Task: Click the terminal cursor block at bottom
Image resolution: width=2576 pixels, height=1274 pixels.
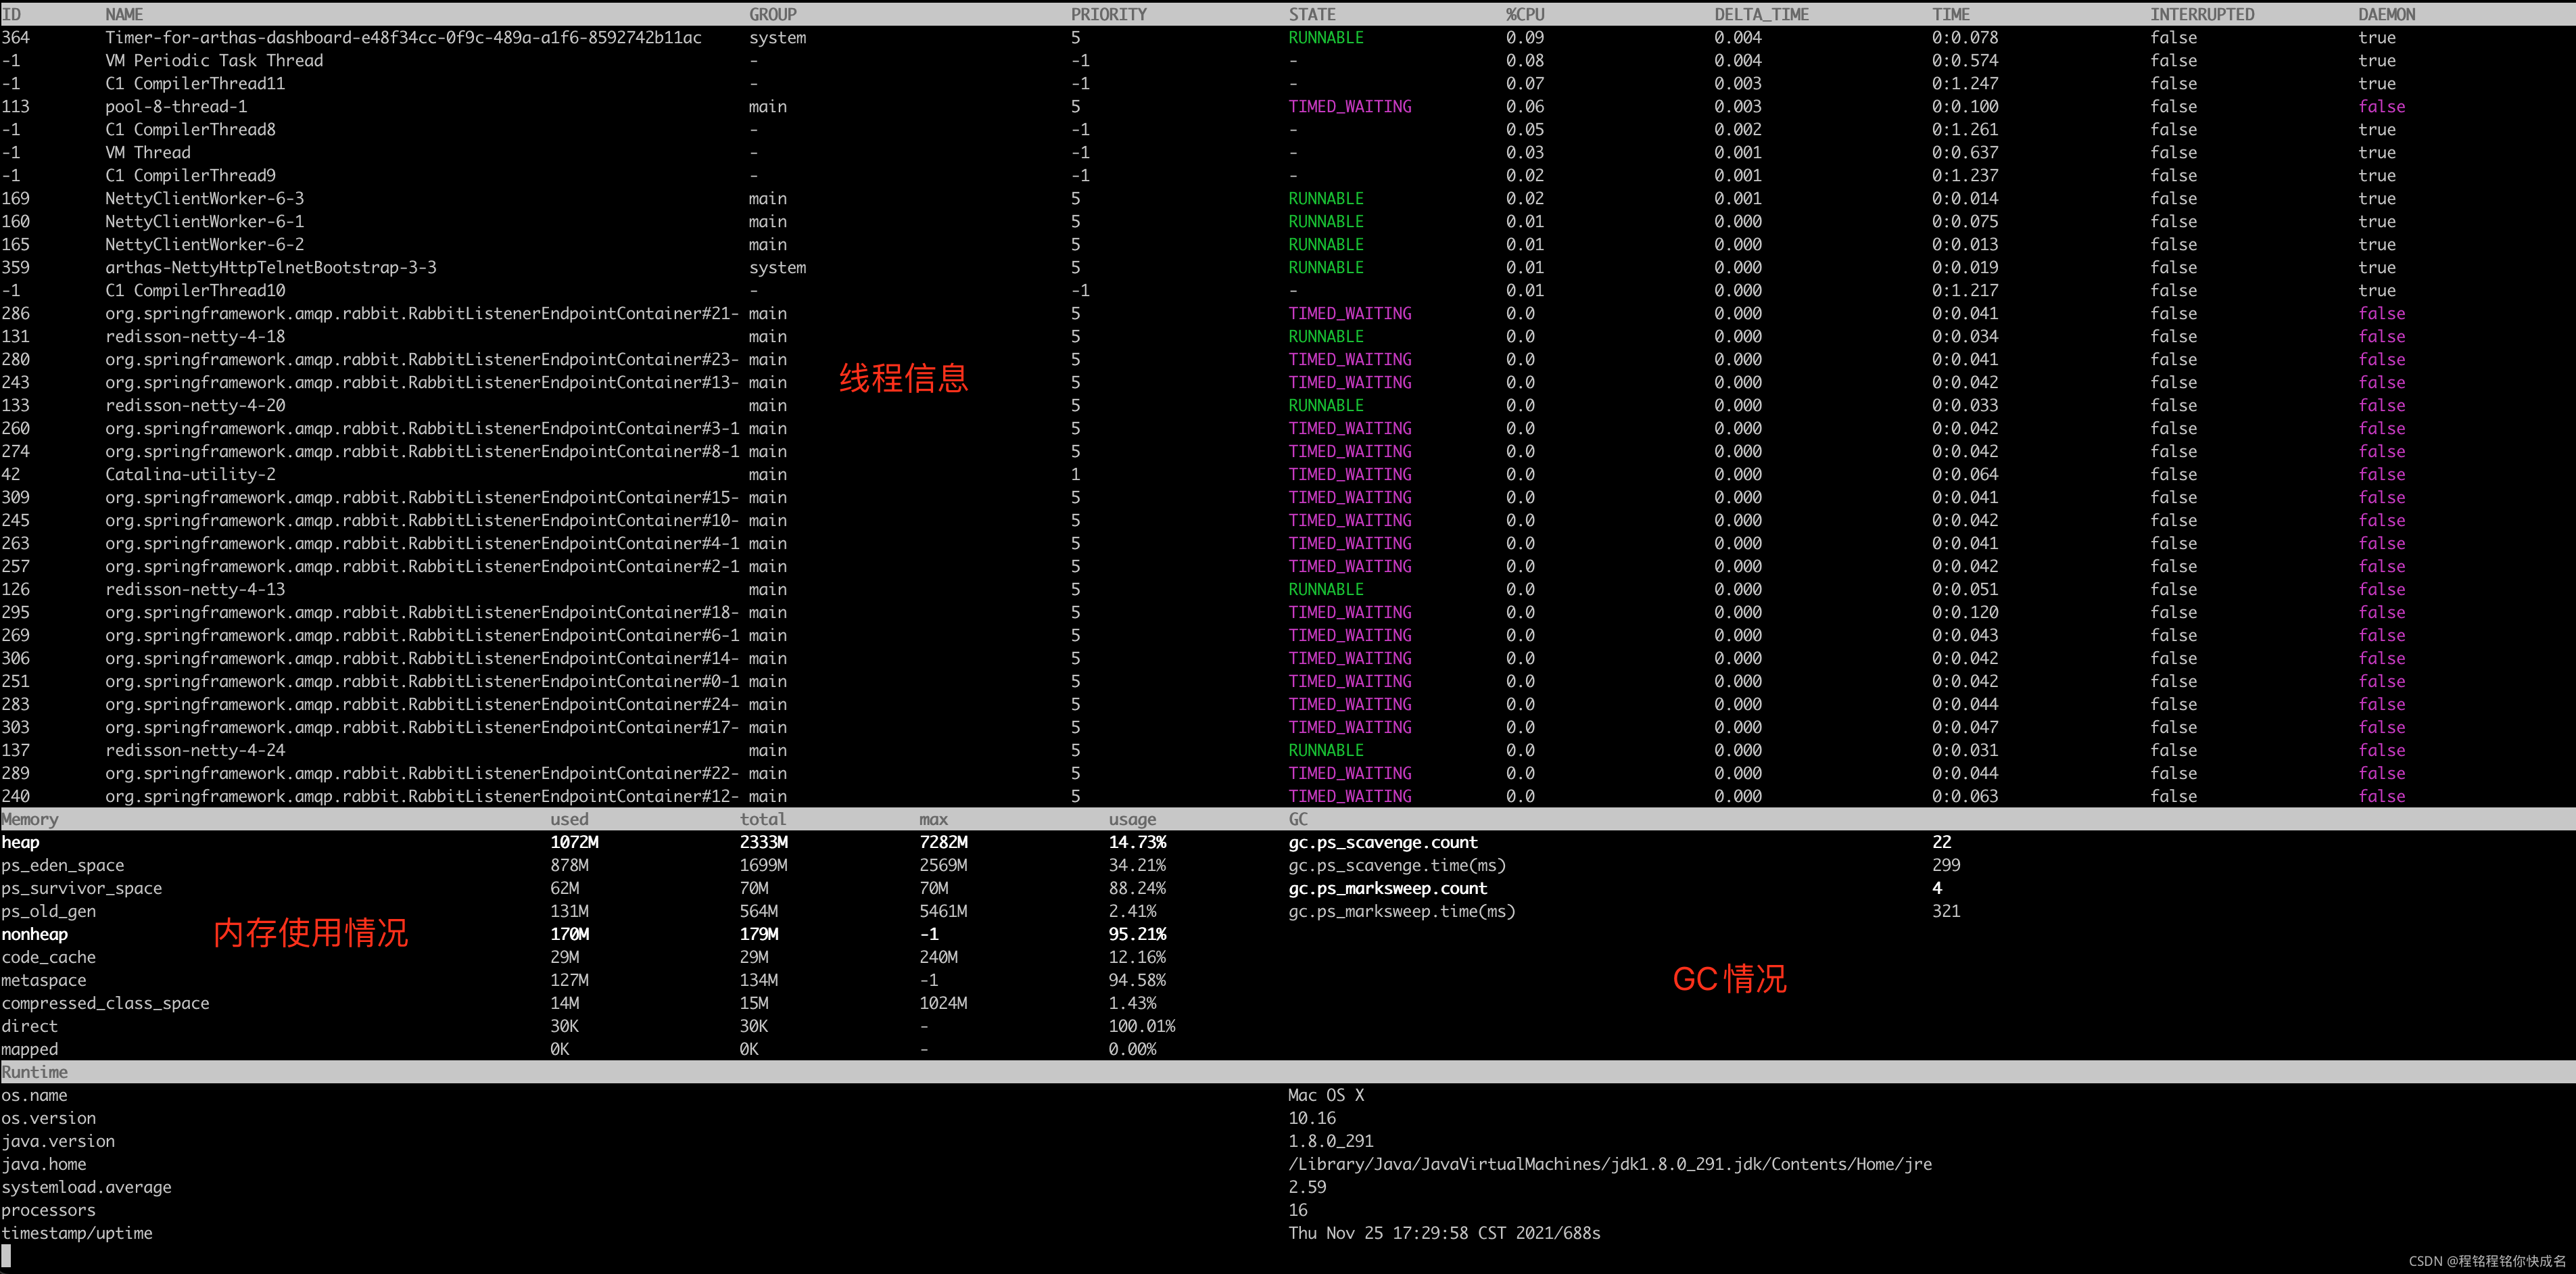Action: click(x=6, y=1256)
